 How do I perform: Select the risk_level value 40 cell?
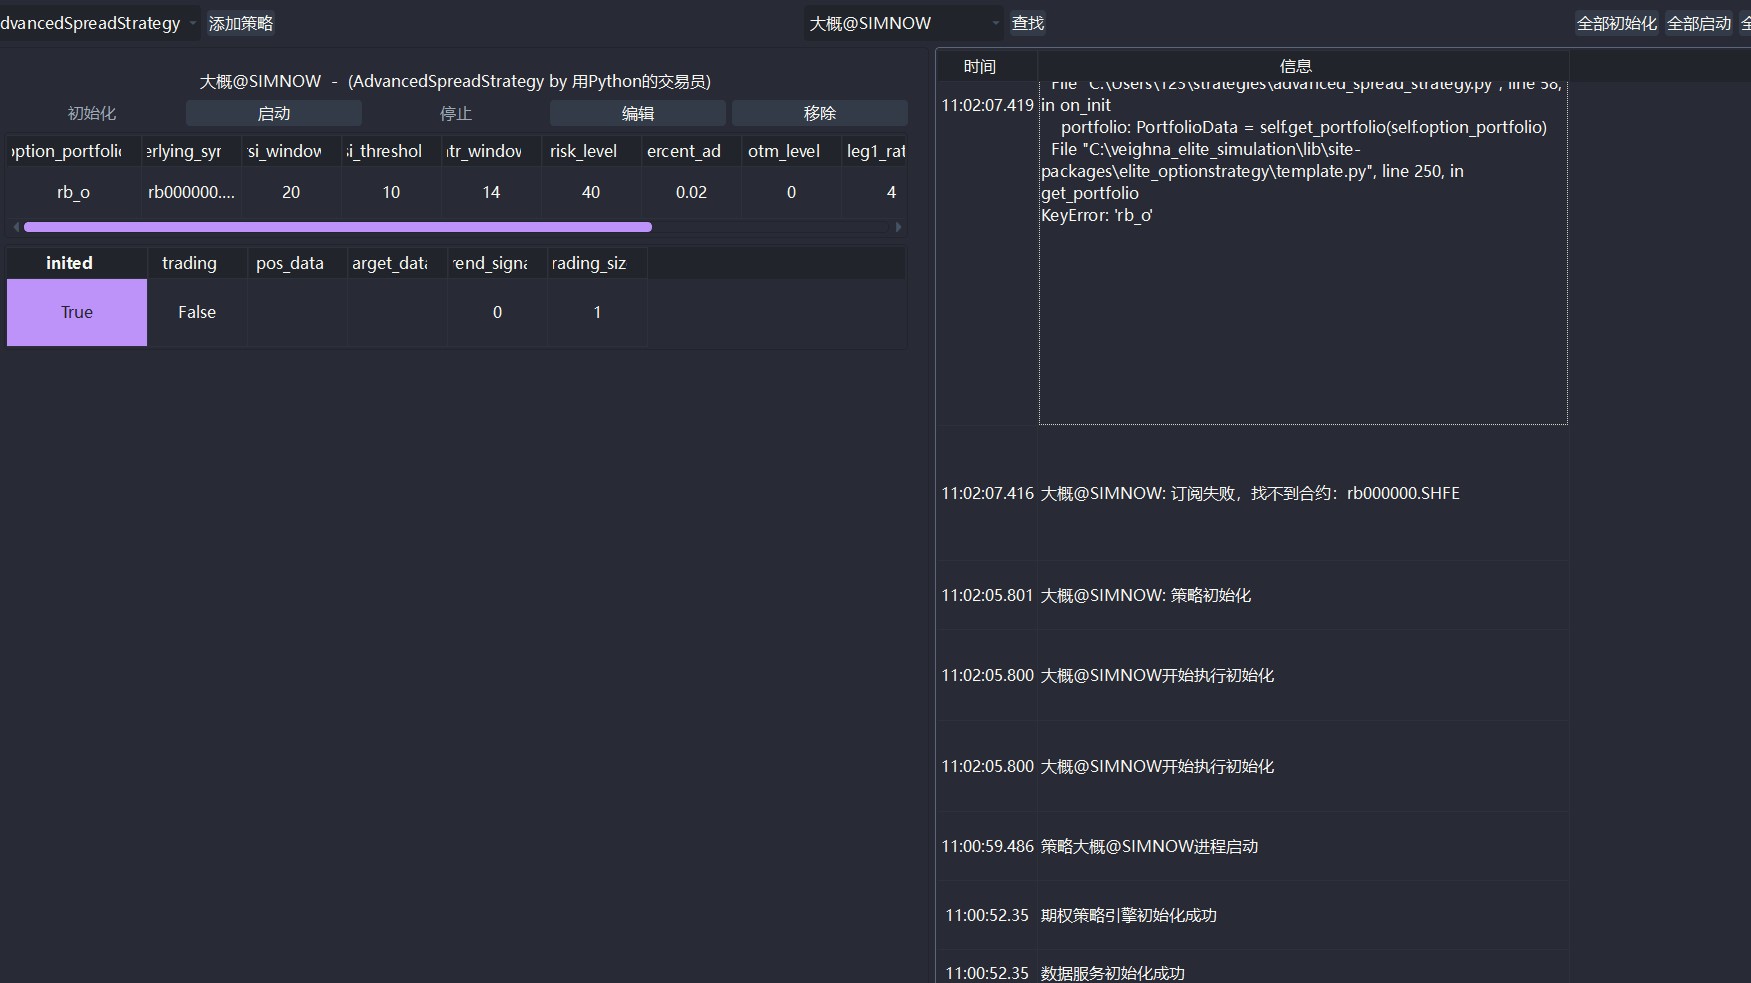(591, 192)
